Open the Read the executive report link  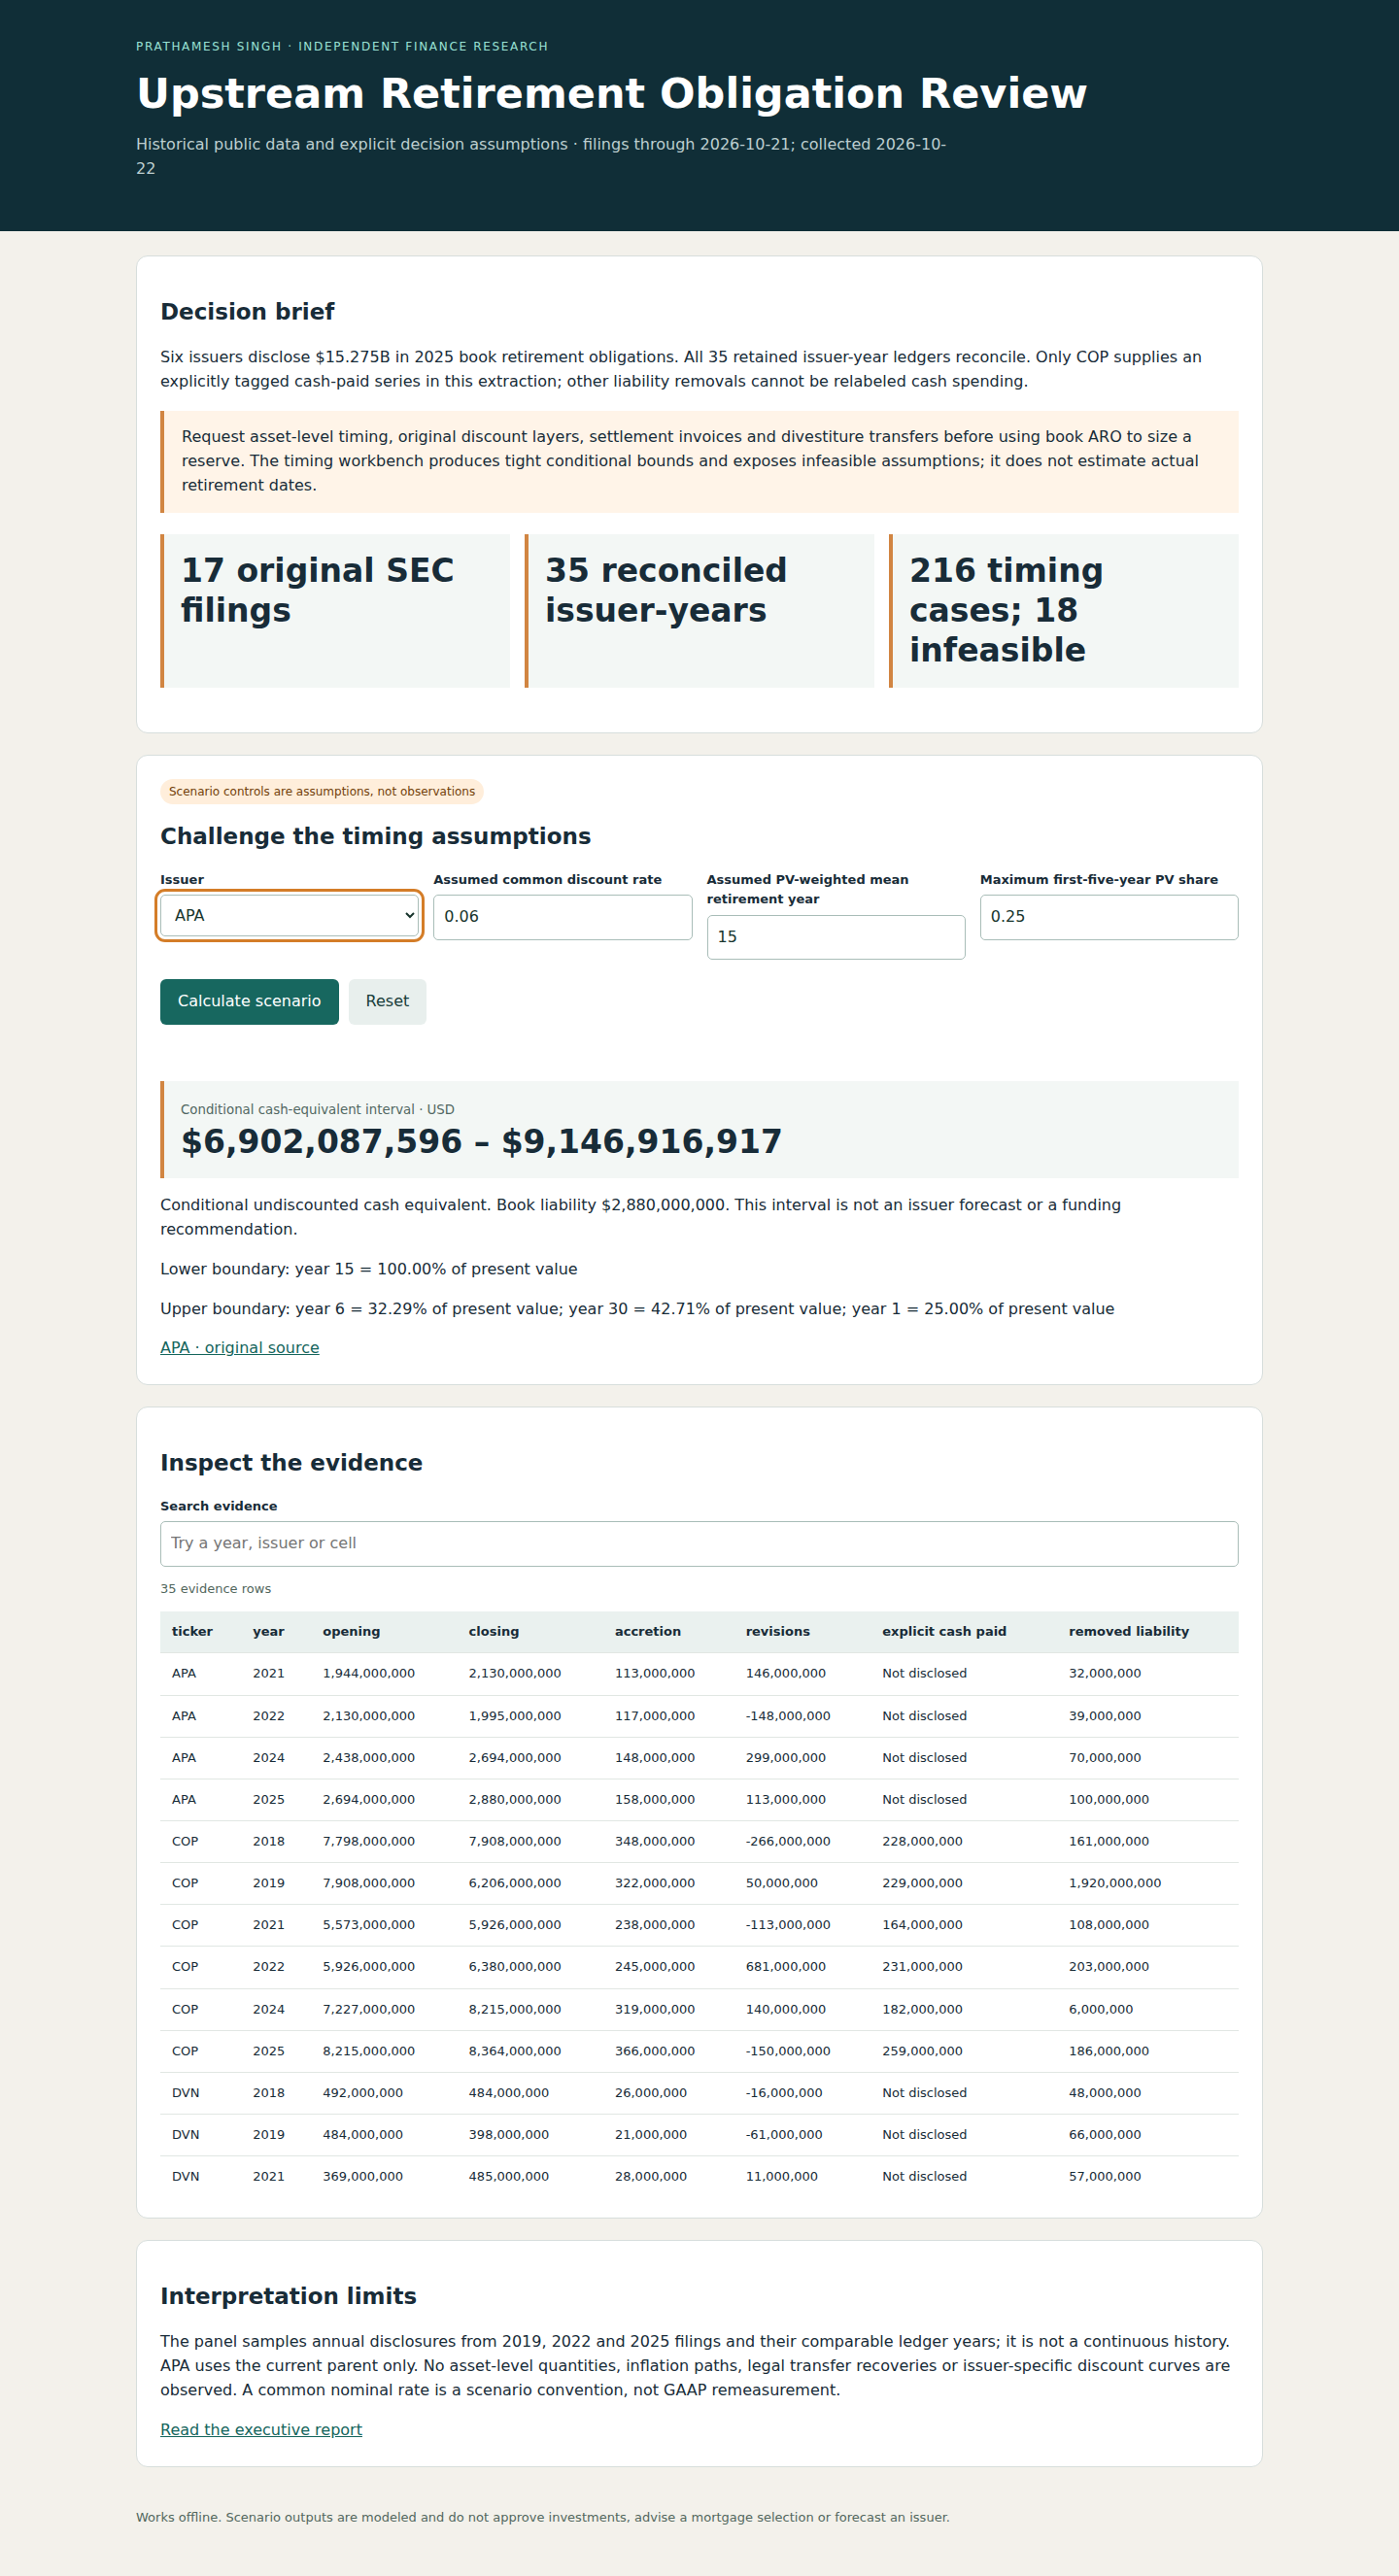pos(261,2429)
